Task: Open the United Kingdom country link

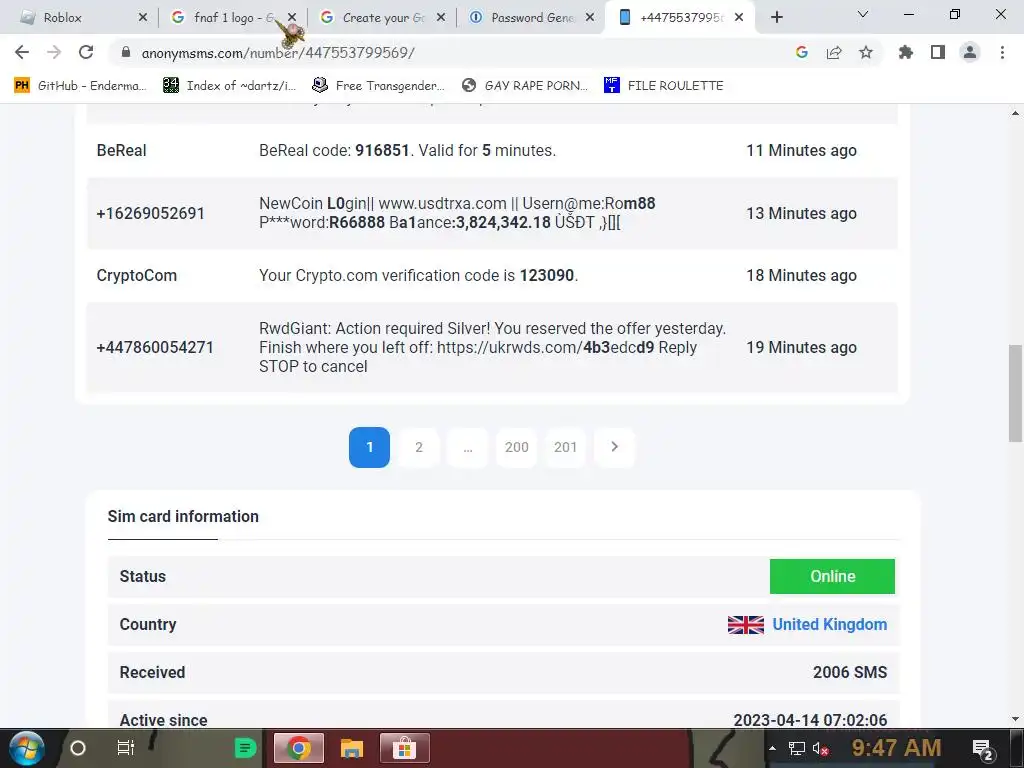Action: [x=829, y=624]
